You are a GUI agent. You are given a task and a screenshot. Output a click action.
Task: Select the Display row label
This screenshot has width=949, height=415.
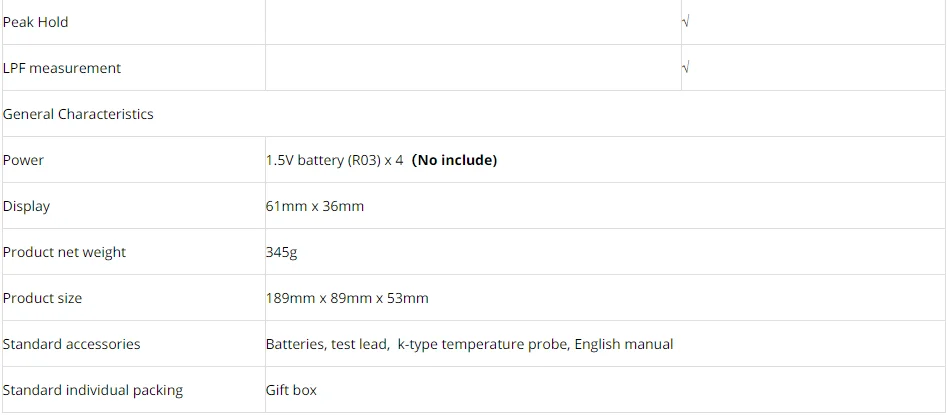27,206
